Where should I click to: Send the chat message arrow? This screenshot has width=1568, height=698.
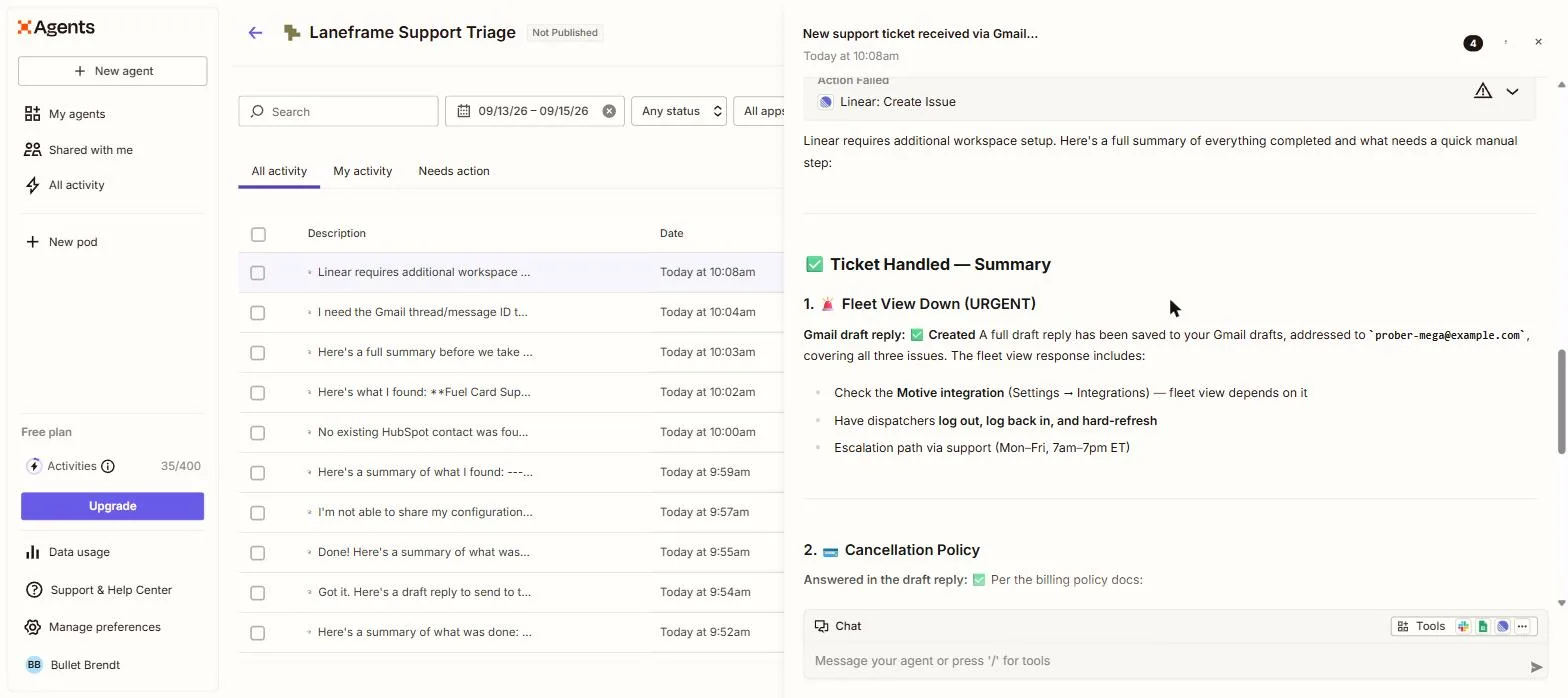[1536, 667]
